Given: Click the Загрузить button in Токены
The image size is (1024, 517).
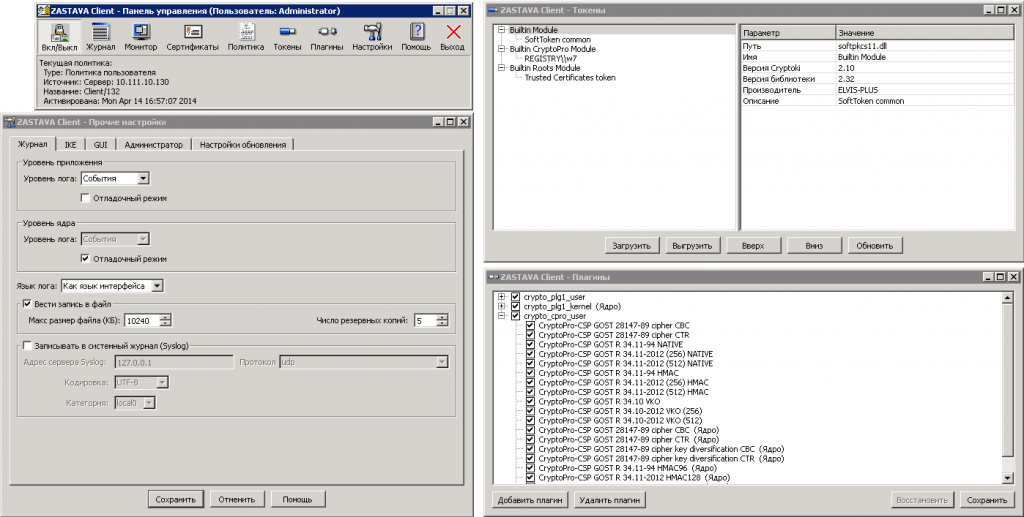Looking at the screenshot, I should point(632,246).
